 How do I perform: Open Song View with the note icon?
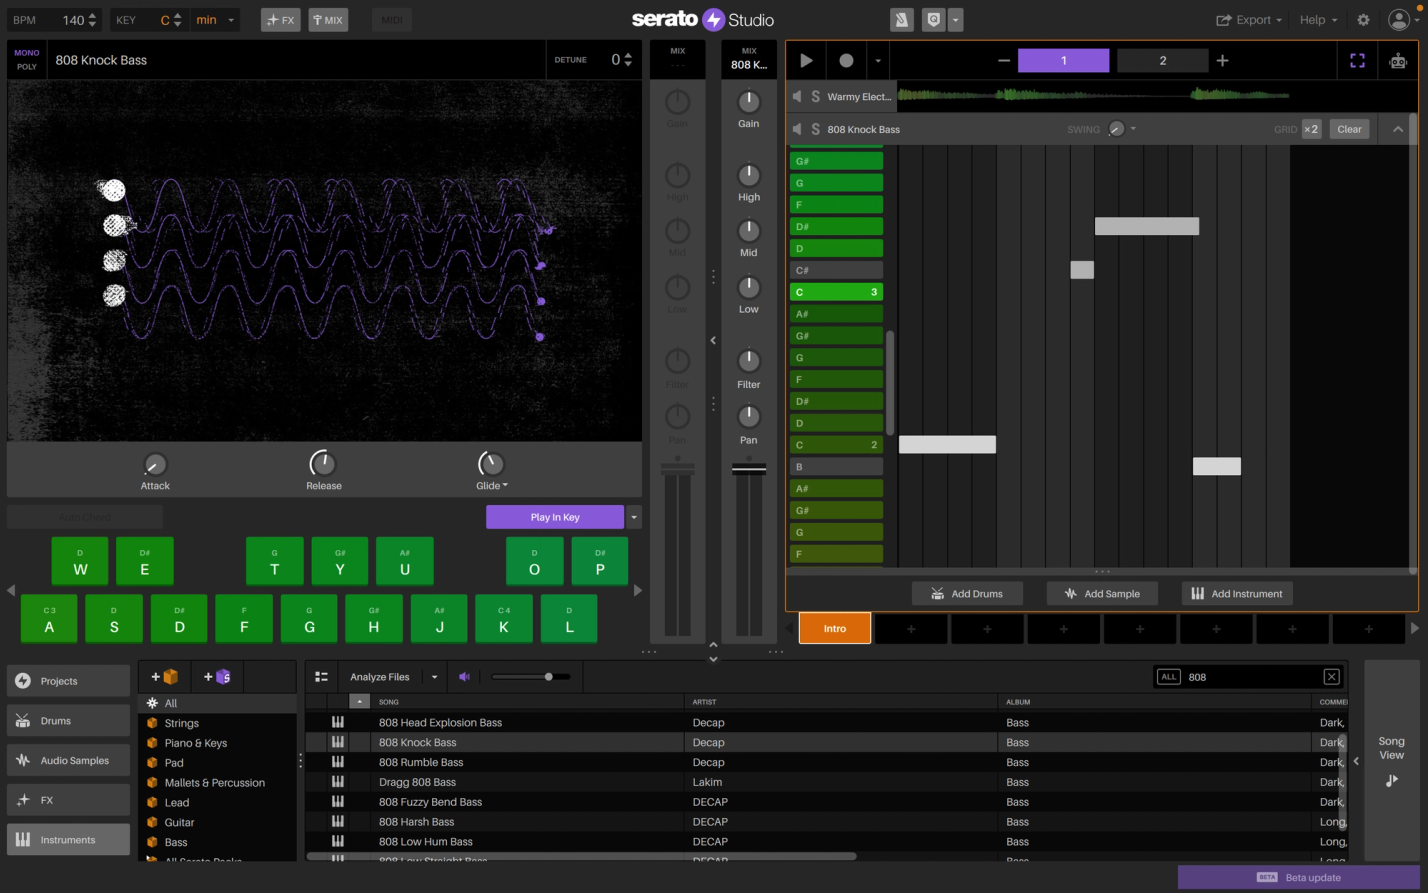click(1391, 780)
